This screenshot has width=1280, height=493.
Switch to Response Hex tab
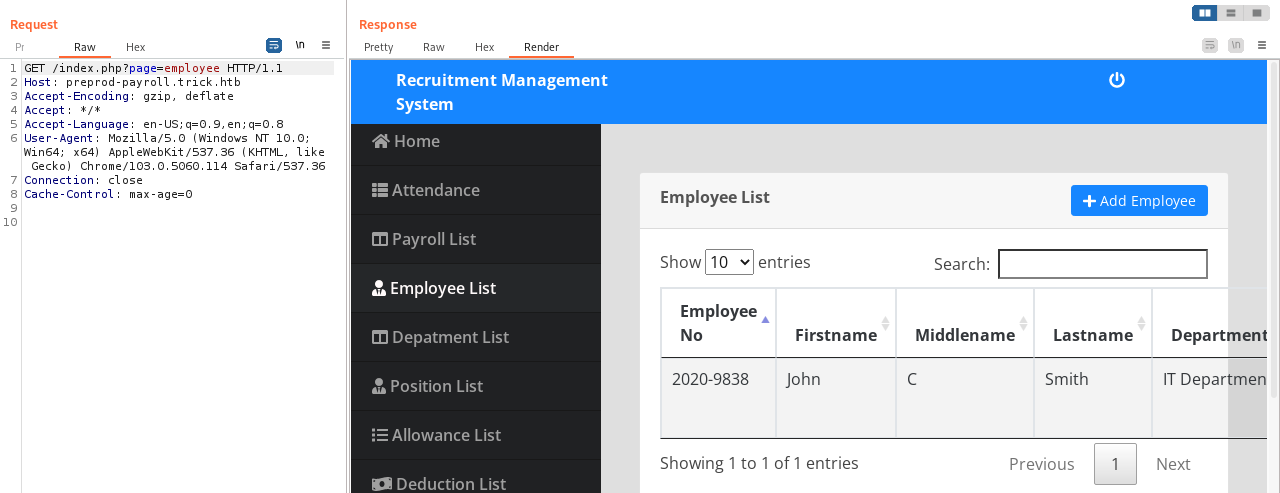484,47
